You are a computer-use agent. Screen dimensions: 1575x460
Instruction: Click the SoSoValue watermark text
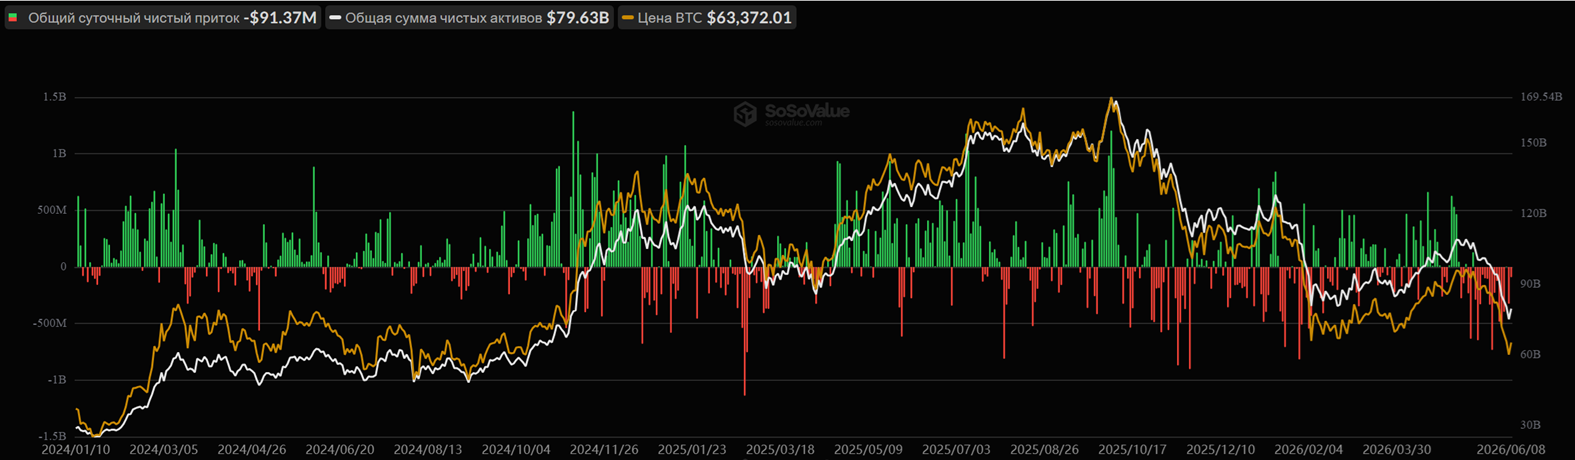pyautogui.click(x=806, y=111)
